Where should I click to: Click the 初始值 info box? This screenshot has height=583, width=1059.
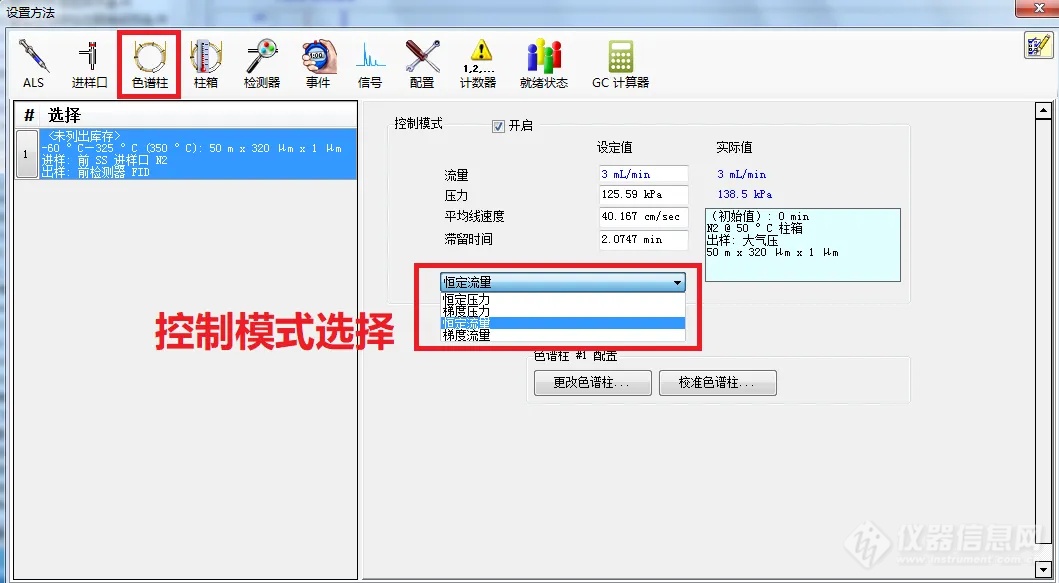coord(802,245)
